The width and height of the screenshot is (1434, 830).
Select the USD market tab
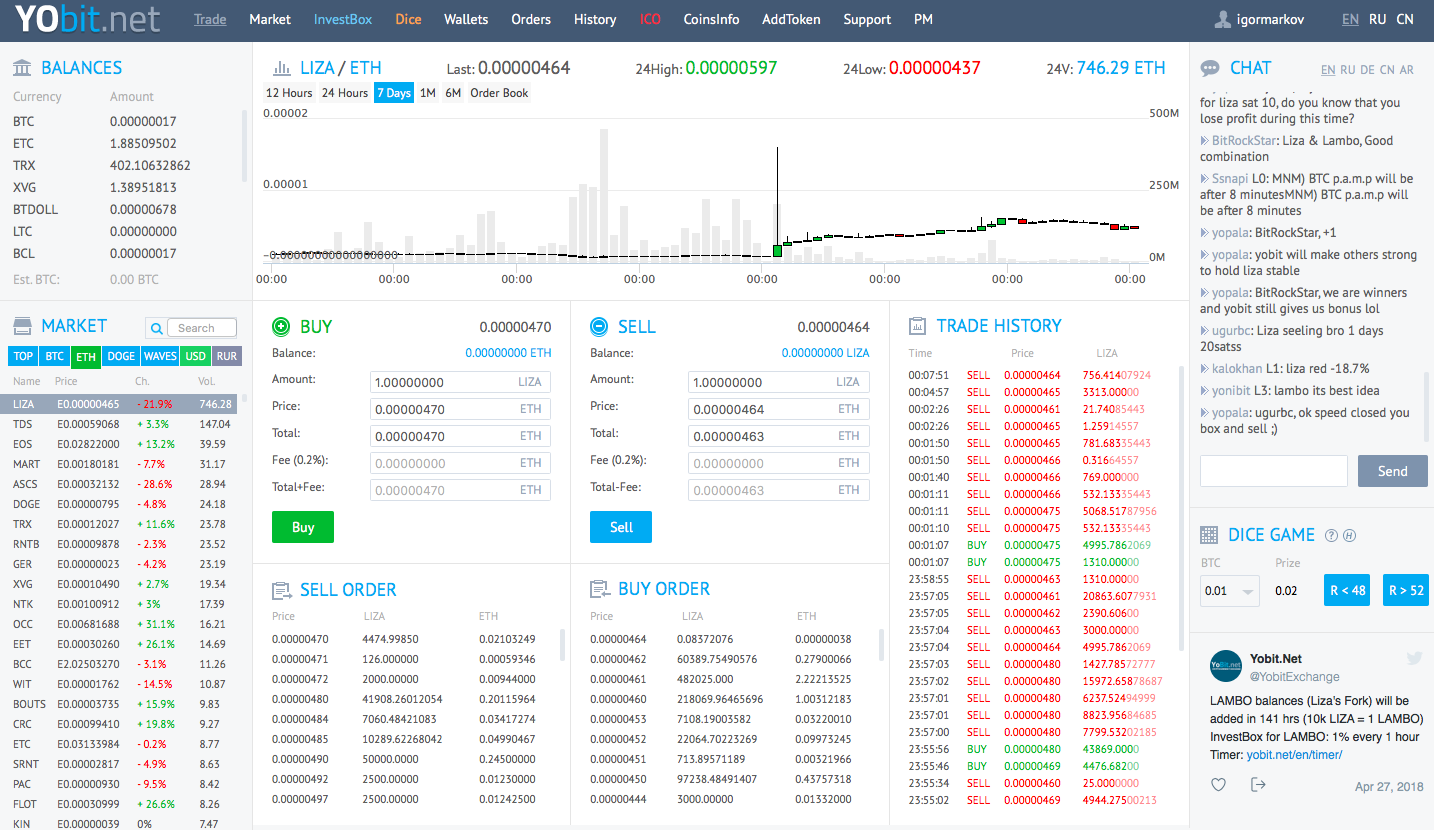click(x=195, y=356)
